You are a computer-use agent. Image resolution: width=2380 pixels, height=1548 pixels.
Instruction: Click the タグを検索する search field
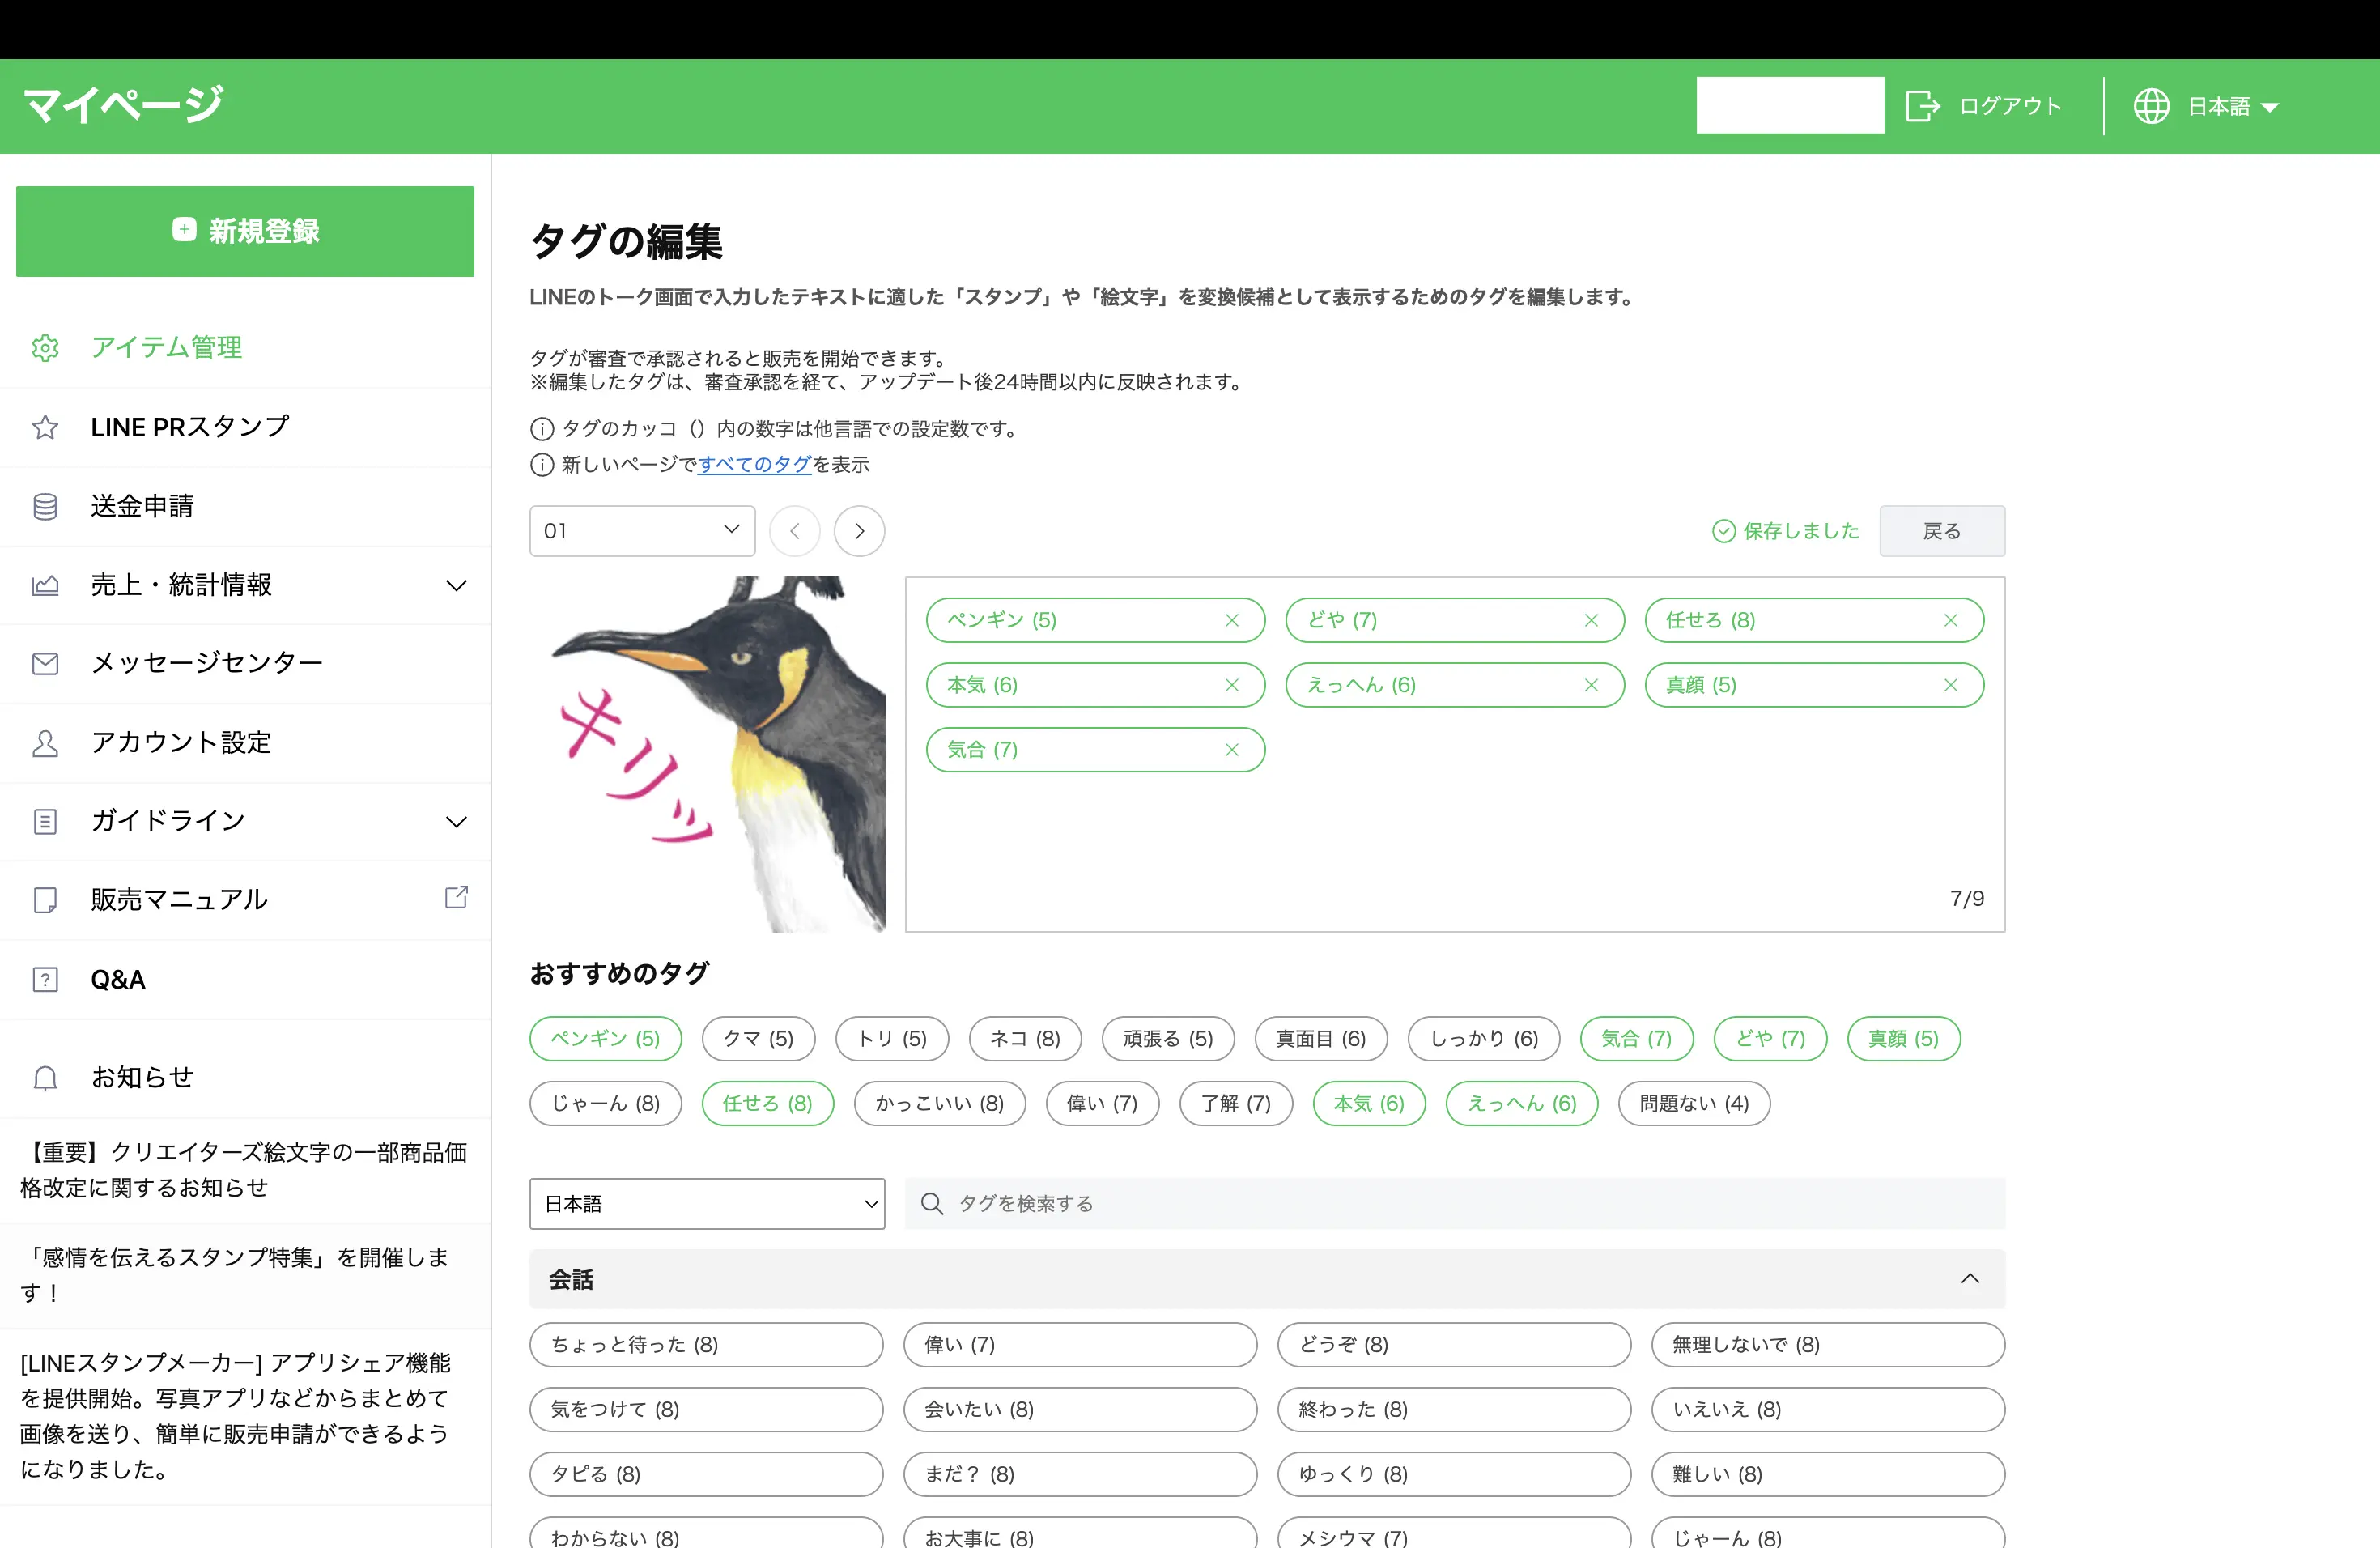[x=1455, y=1203]
